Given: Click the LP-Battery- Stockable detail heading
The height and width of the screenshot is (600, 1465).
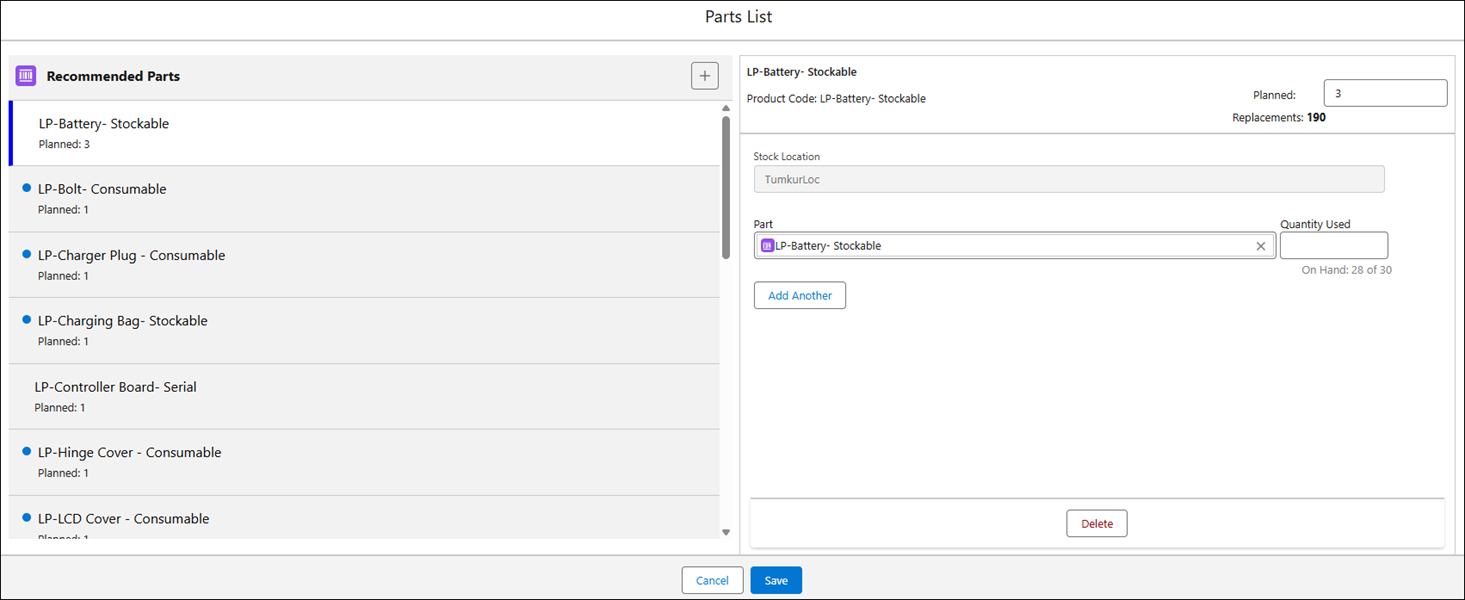Looking at the screenshot, I should point(802,72).
